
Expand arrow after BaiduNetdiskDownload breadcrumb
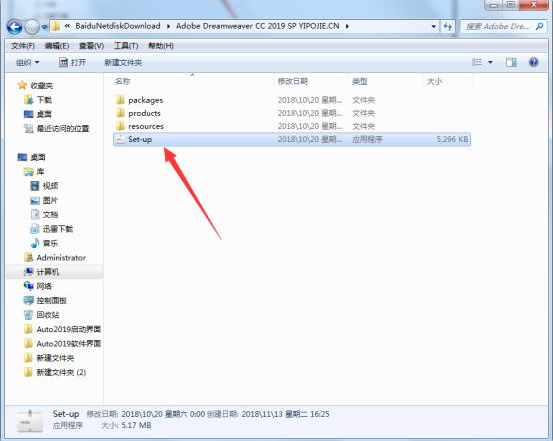pos(168,26)
